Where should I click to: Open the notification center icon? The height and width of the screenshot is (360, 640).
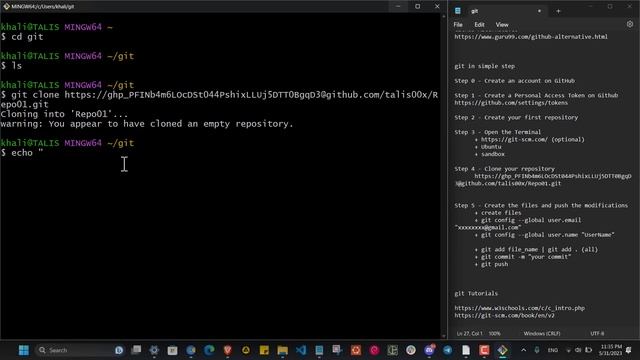[629, 350]
